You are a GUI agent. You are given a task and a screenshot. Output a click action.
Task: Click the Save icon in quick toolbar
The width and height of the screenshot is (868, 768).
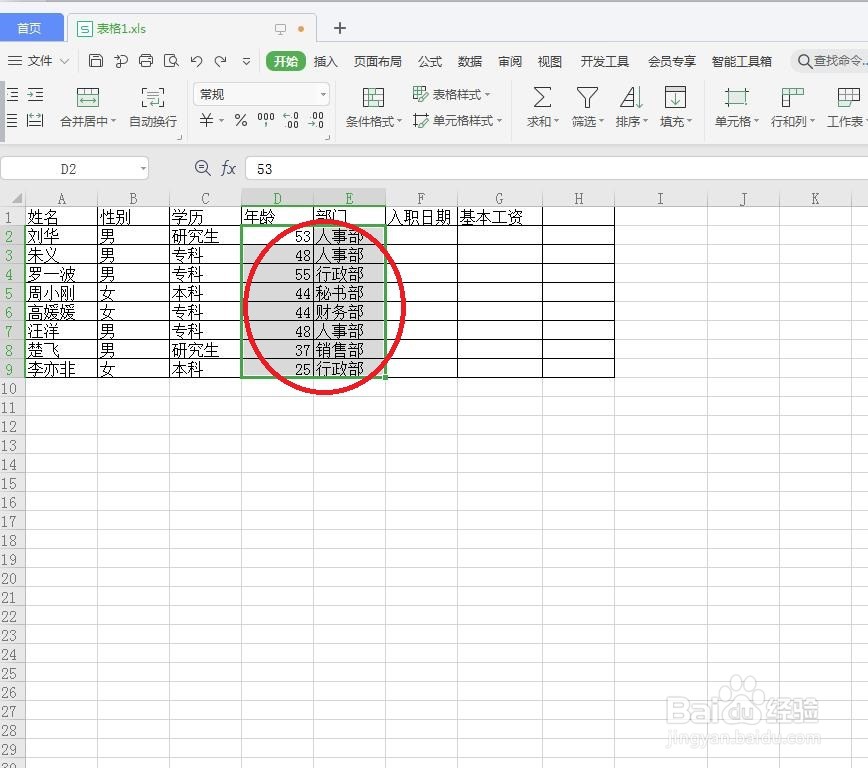point(96,60)
